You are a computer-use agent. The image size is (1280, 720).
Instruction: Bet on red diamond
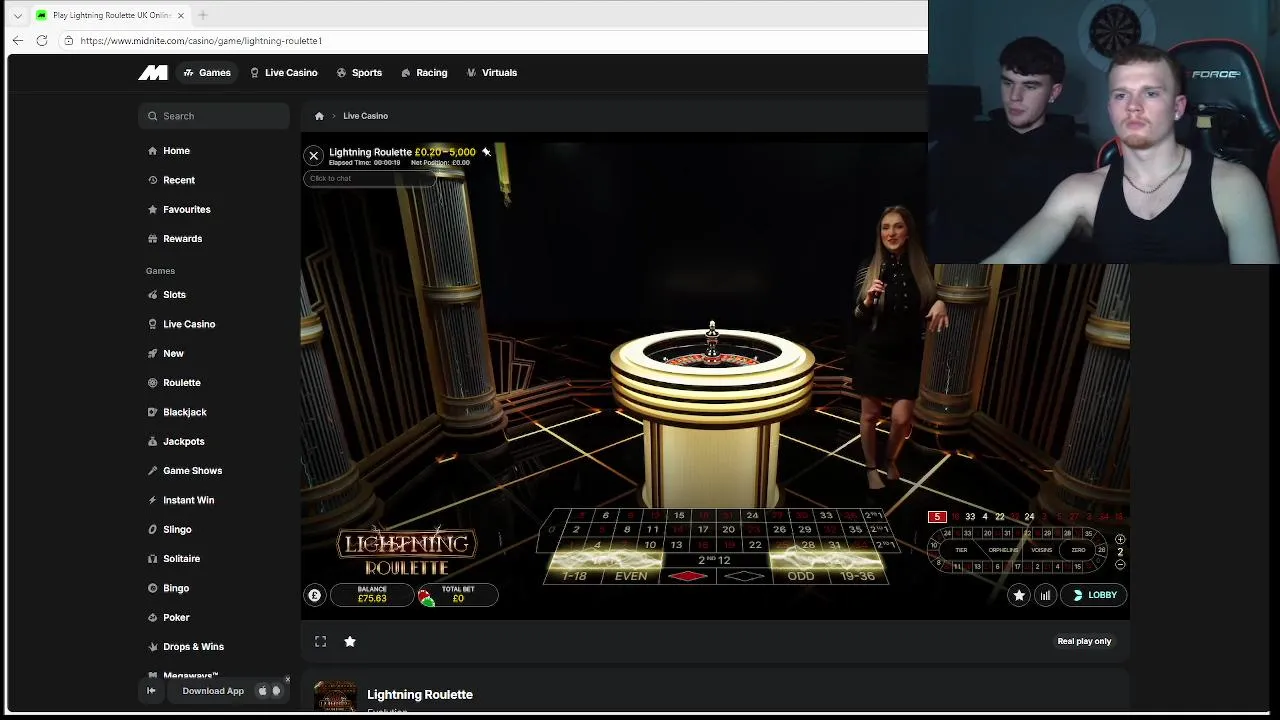[x=687, y=576]
